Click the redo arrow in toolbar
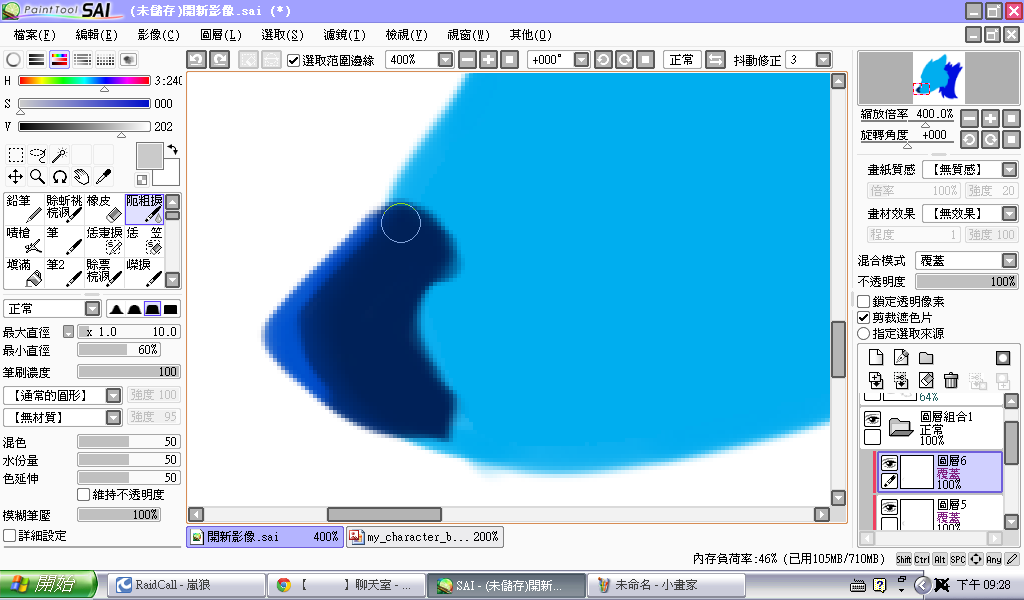Screen dimensions: 1024x600 click(x=220, y=59)
